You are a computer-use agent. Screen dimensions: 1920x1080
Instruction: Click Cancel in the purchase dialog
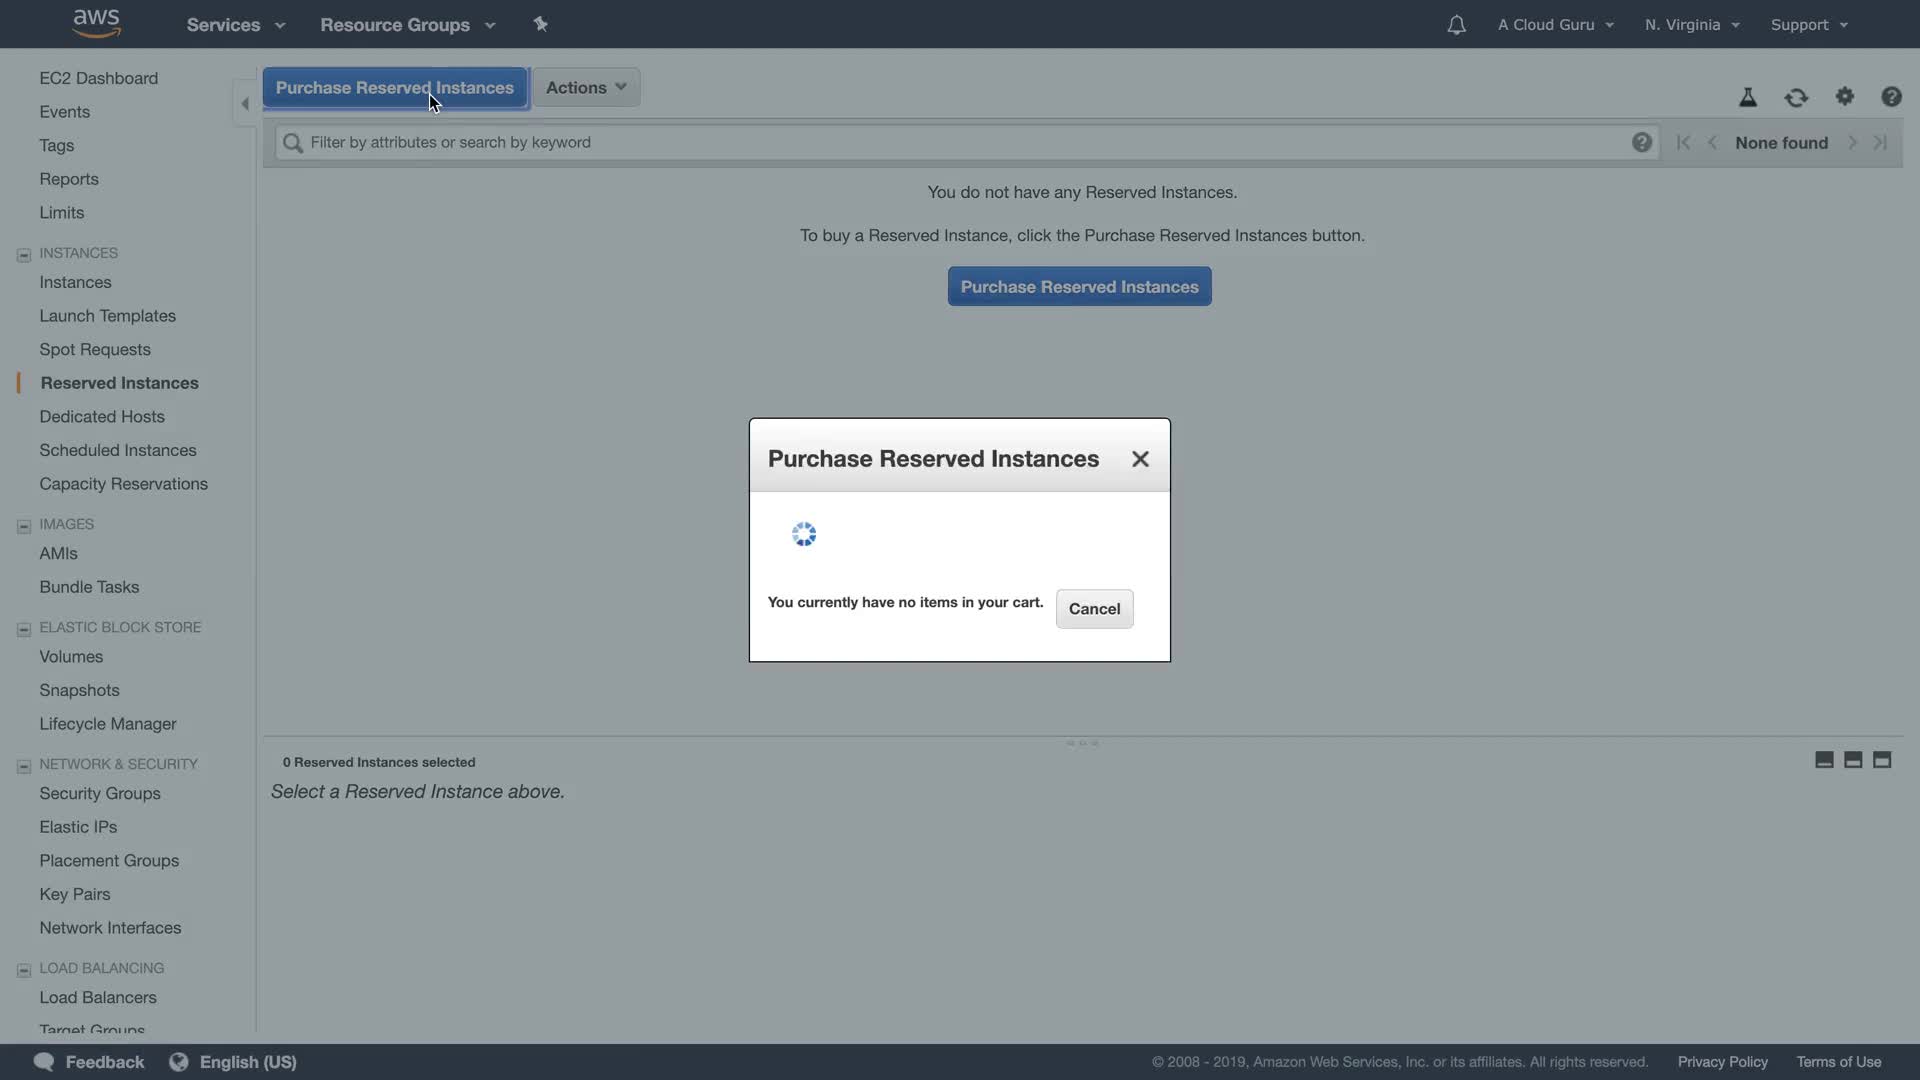pyautogui.click(x=1094, y=608)
